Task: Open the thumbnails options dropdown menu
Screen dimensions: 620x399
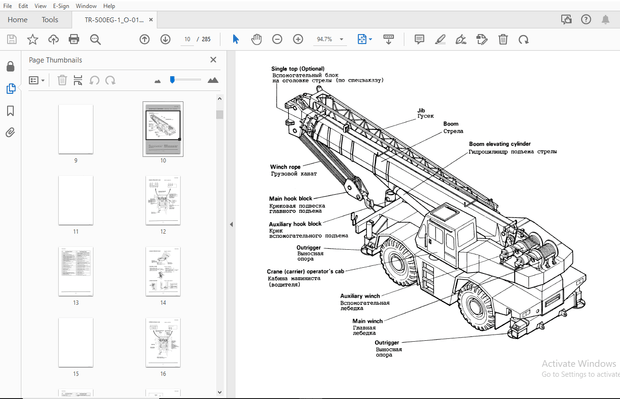Action: (37, 80)
